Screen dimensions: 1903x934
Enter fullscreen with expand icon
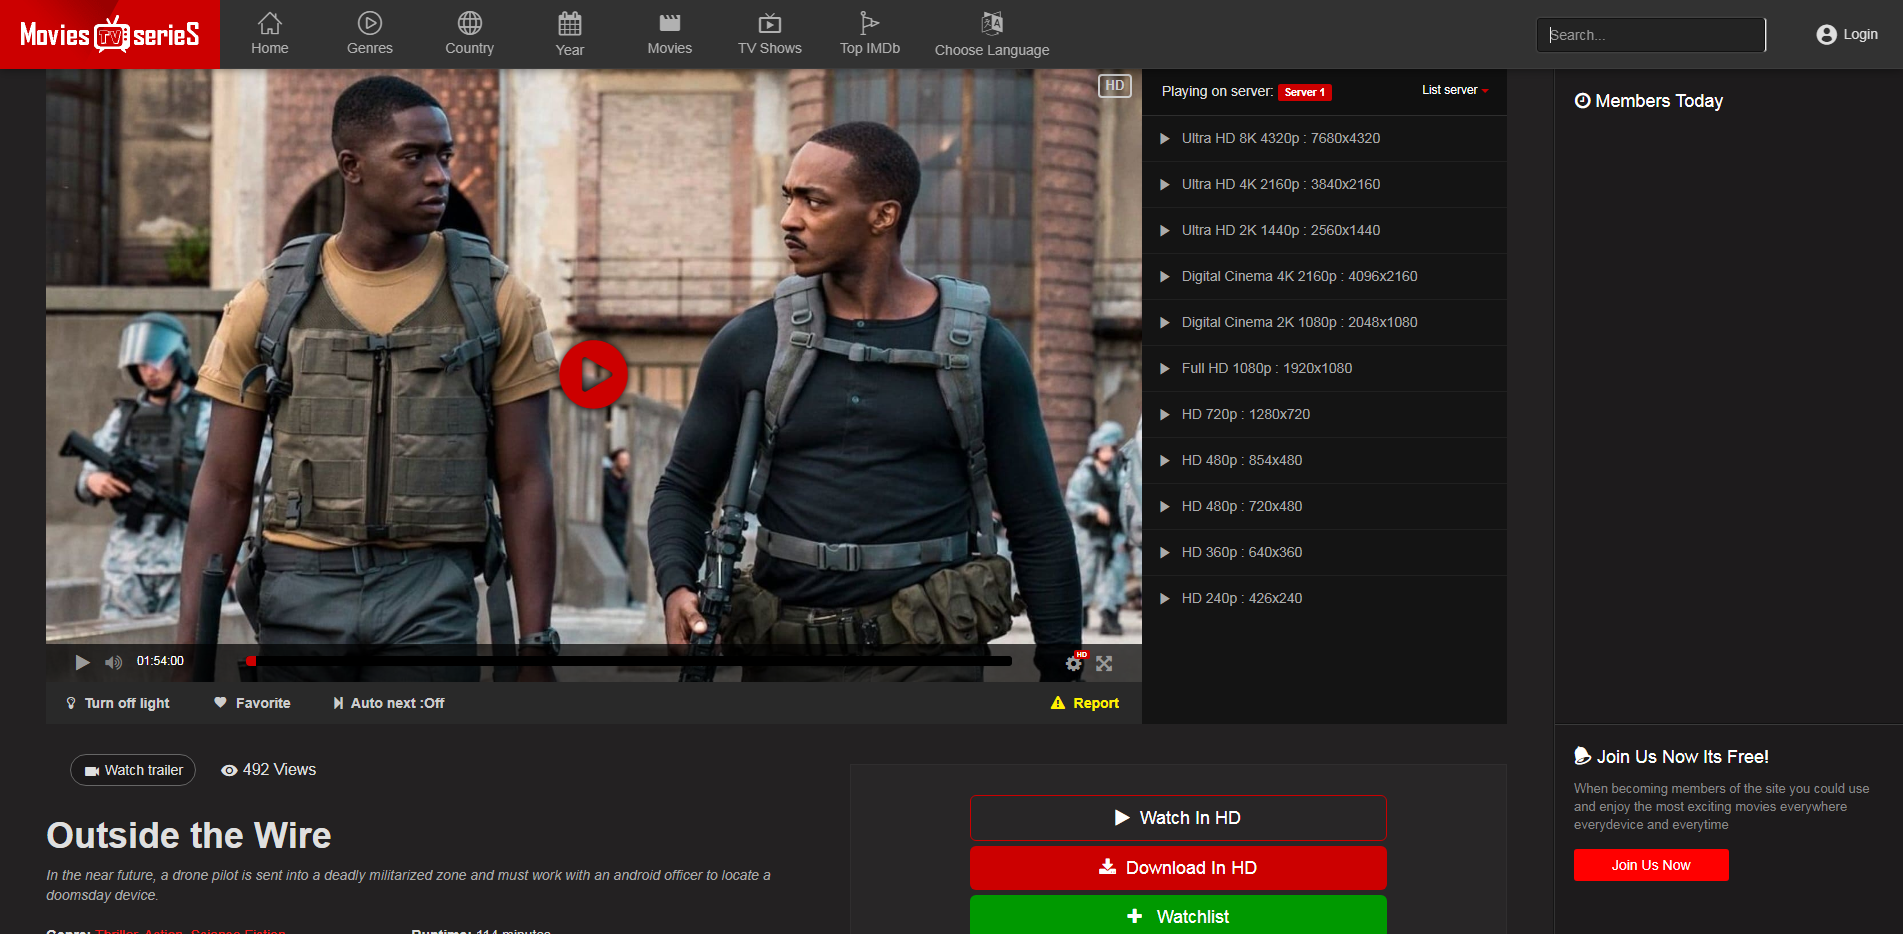pyautogui.click(x=1104, y=663)
